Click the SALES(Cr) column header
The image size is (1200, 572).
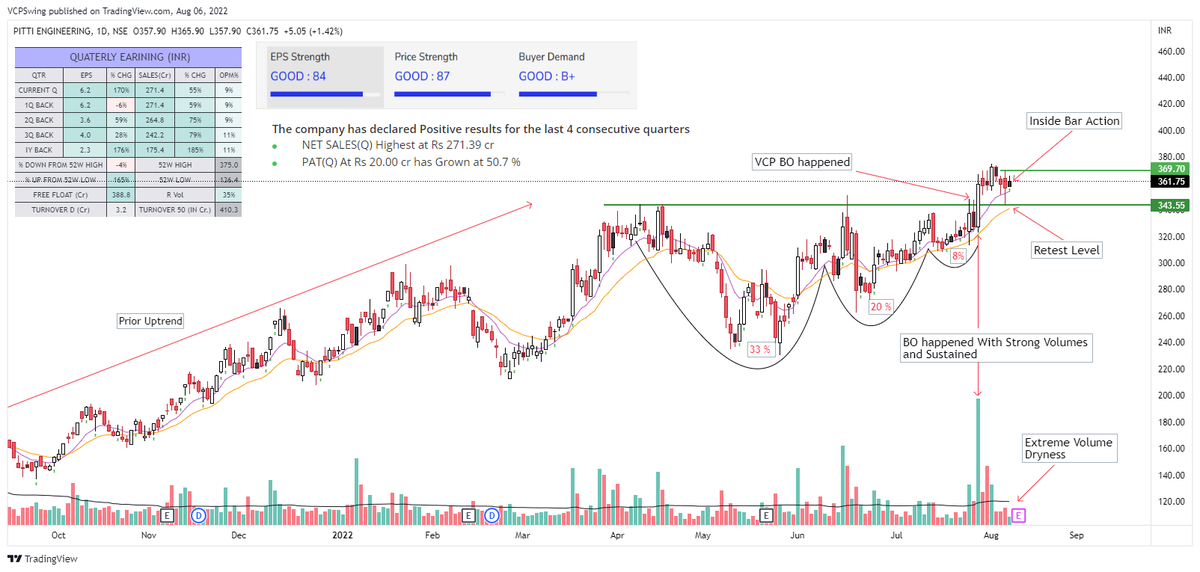(156, 74)
